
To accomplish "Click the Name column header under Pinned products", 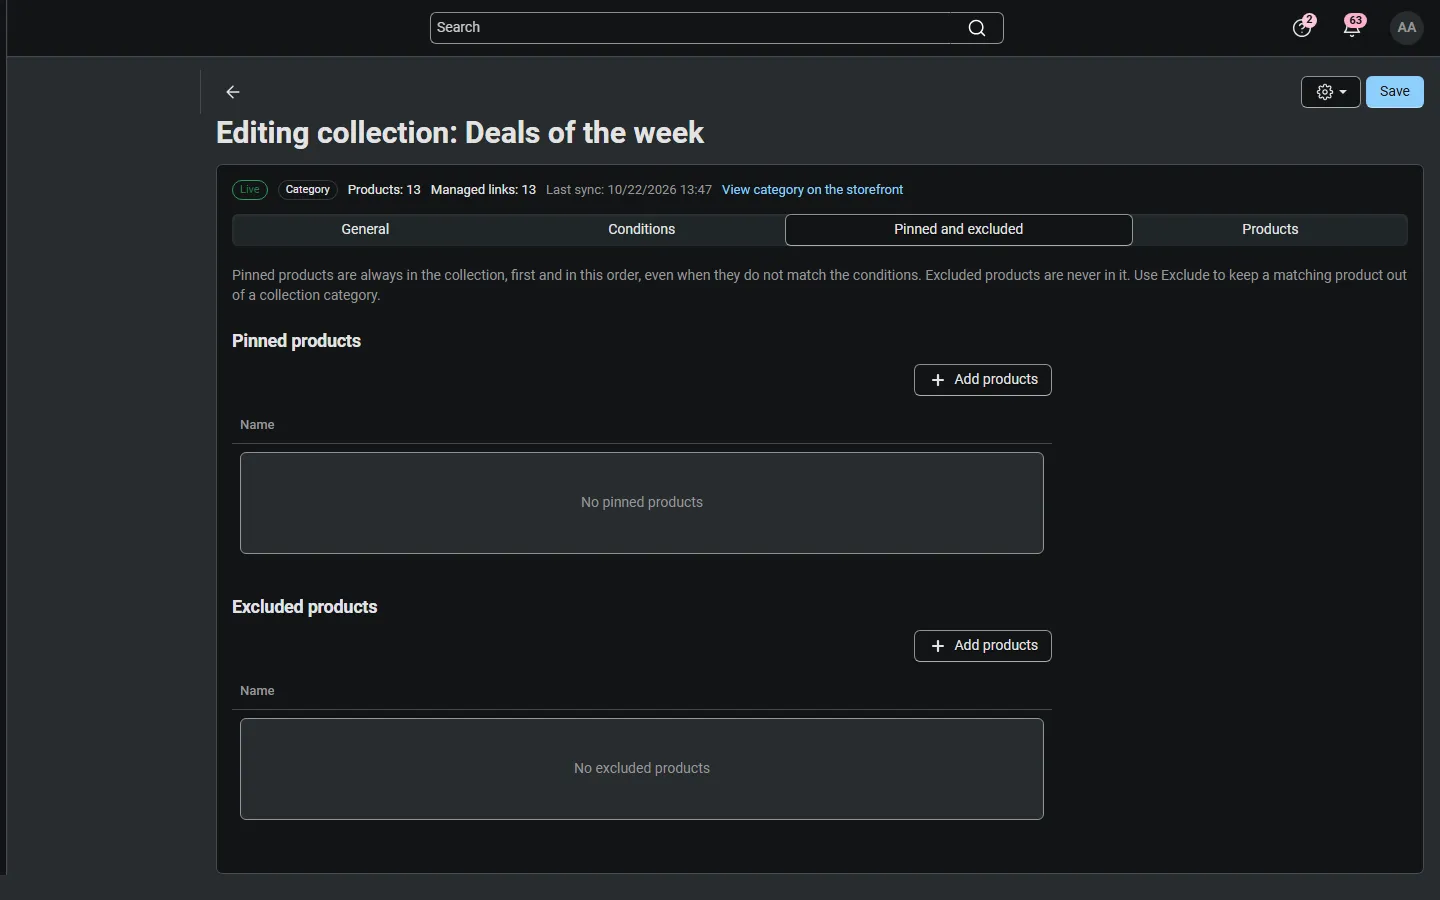I will click(257, 425).
